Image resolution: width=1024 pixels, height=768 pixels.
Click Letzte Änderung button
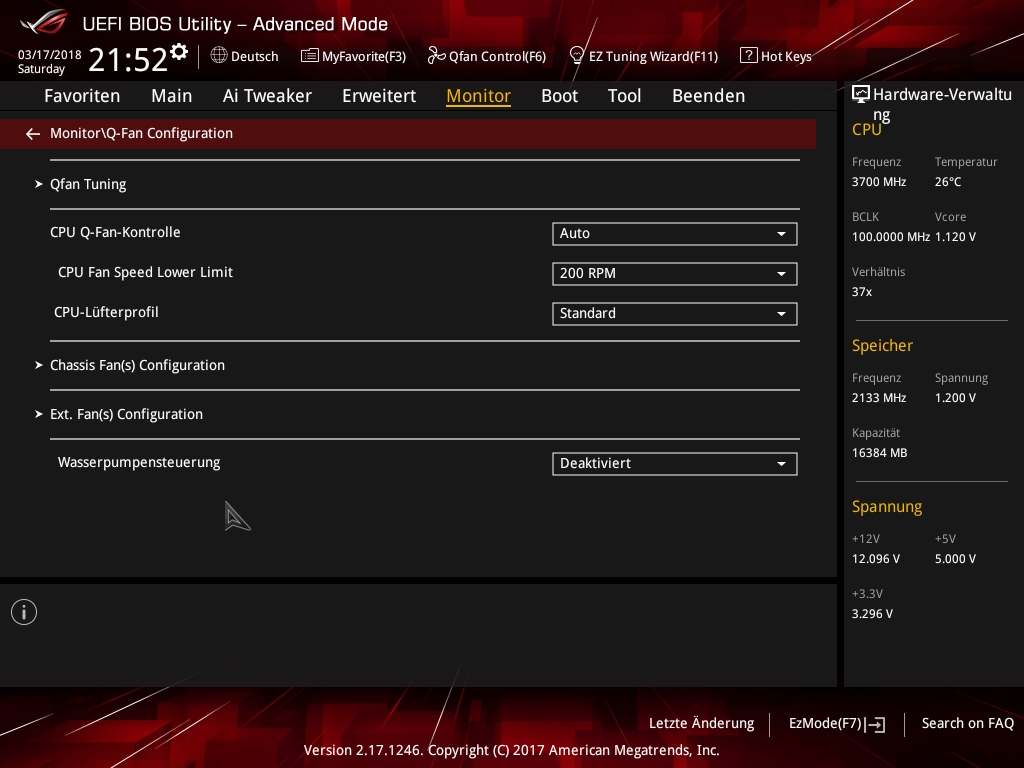[701, 724]
